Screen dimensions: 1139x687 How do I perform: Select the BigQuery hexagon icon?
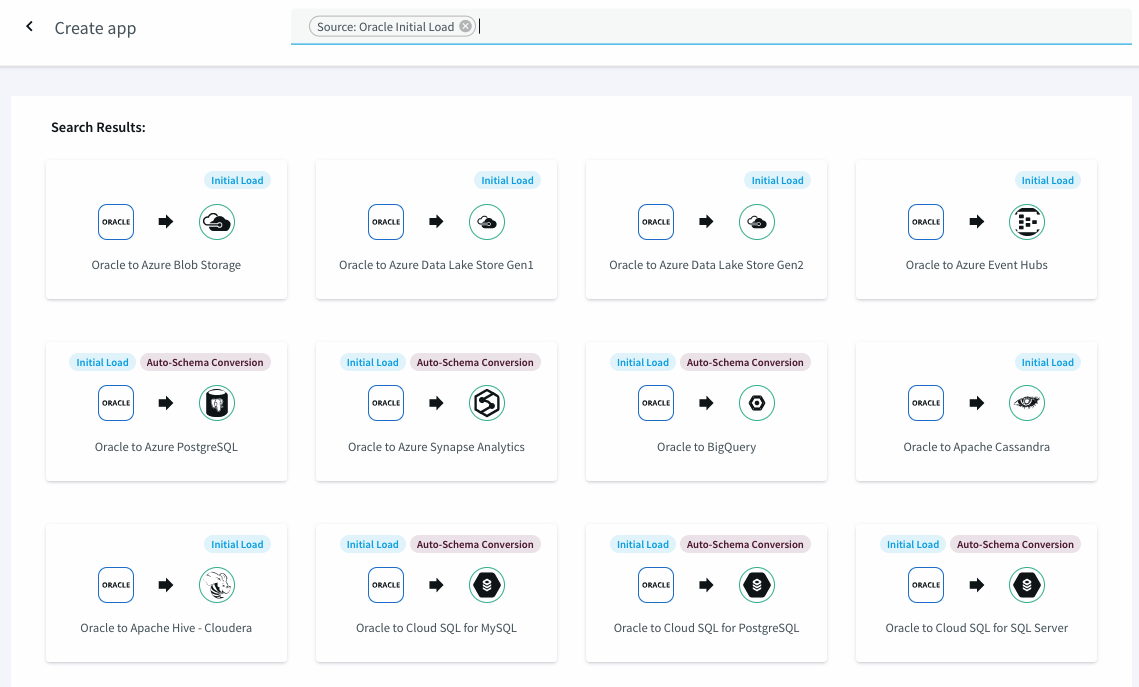[x=757, y=403]
